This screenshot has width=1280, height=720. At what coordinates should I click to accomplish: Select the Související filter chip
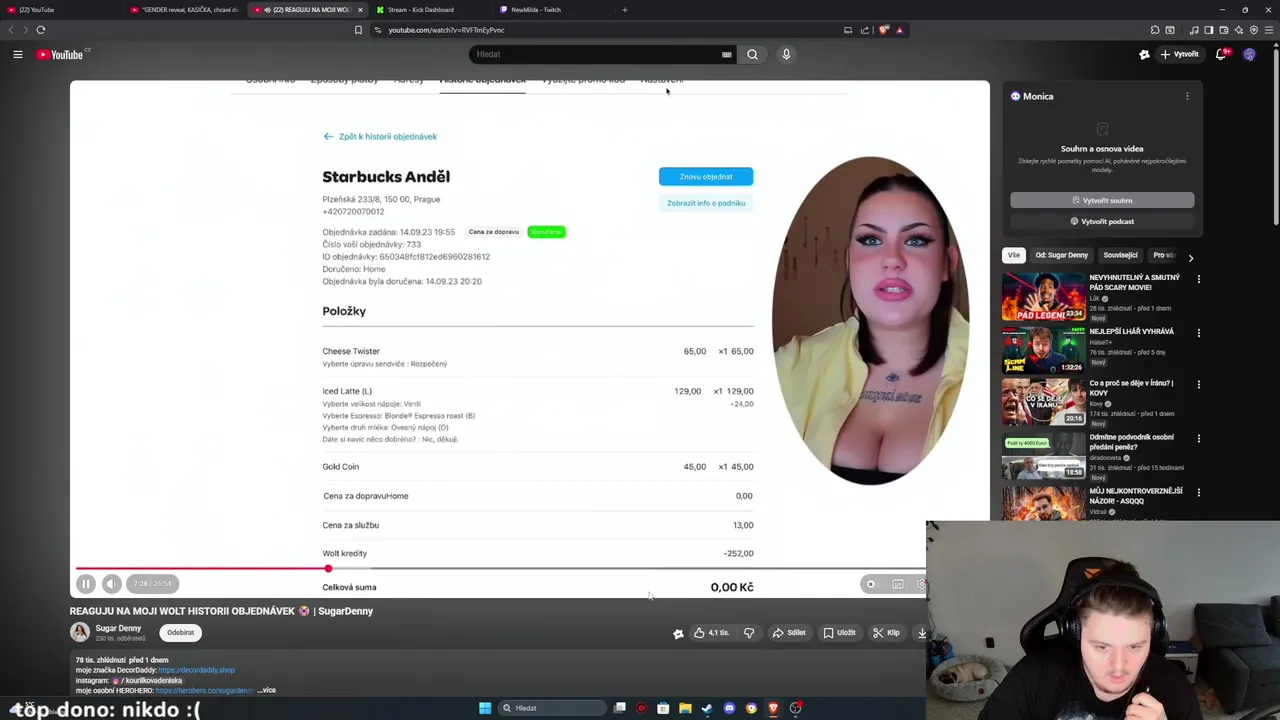coord(1120,255)
